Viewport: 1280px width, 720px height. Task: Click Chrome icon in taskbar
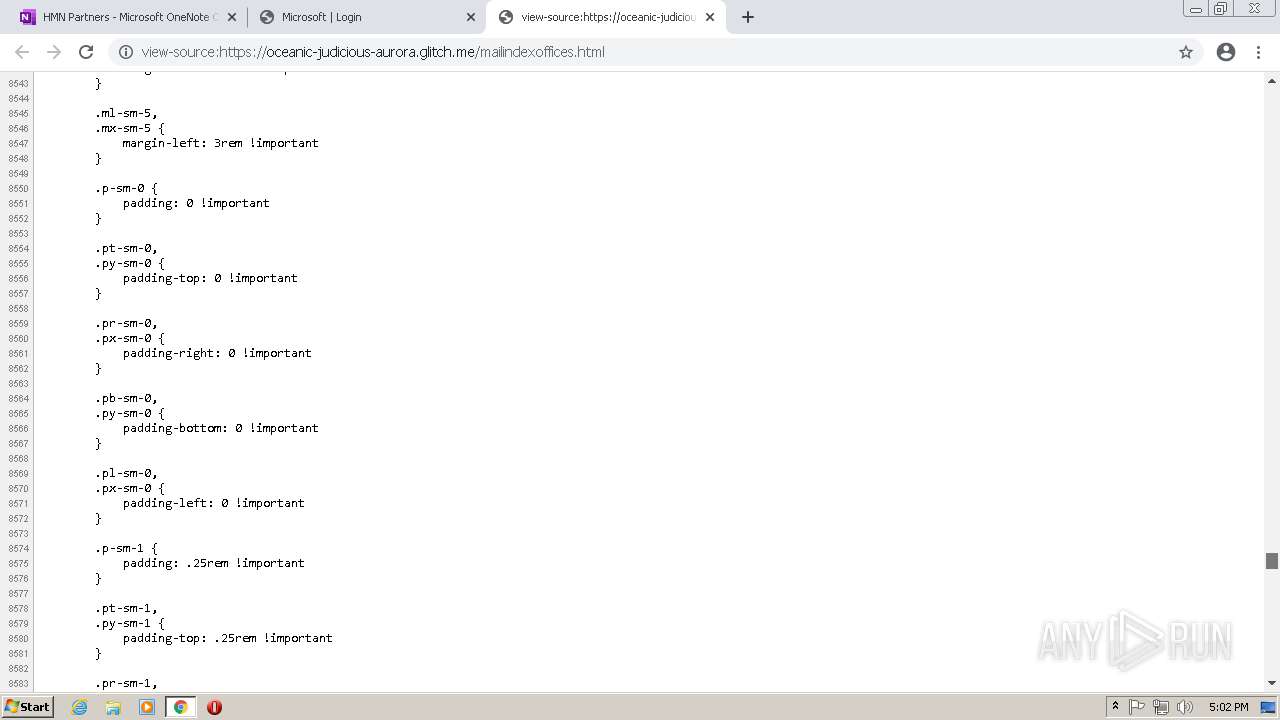click(x=181, y=707)
